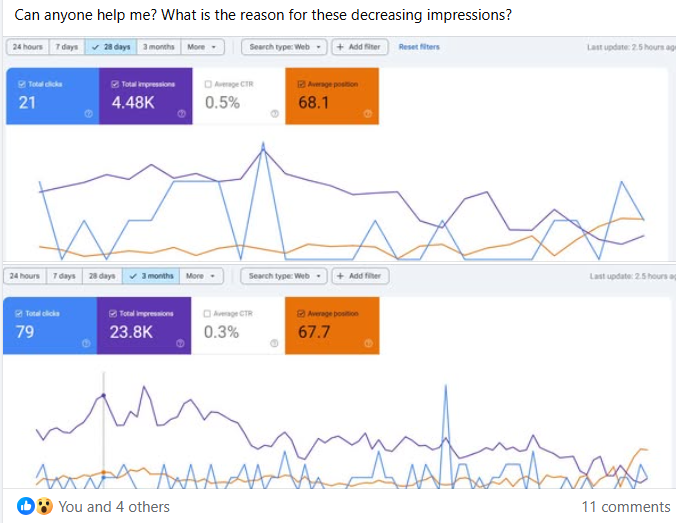Click help icon on the 67.7 position card
This screenshot has height=523, width=676.
pos(367,343)
